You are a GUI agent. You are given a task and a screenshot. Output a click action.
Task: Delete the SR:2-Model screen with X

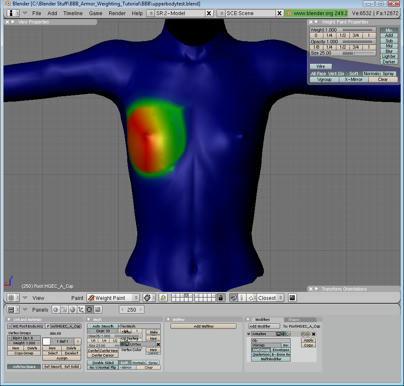tap(209, 13)
